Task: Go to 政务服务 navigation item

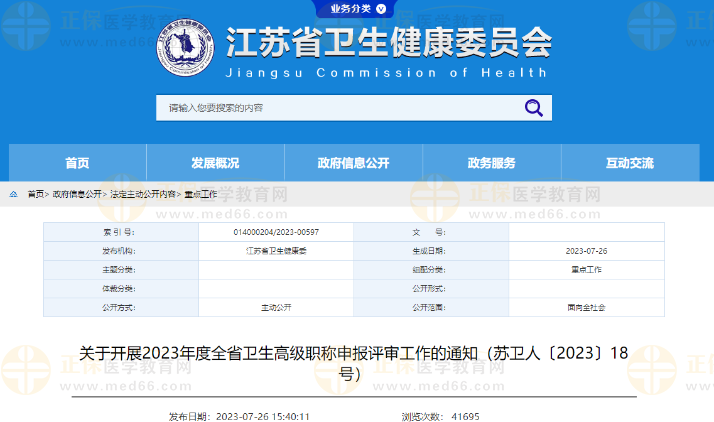Action: (491, 164)
